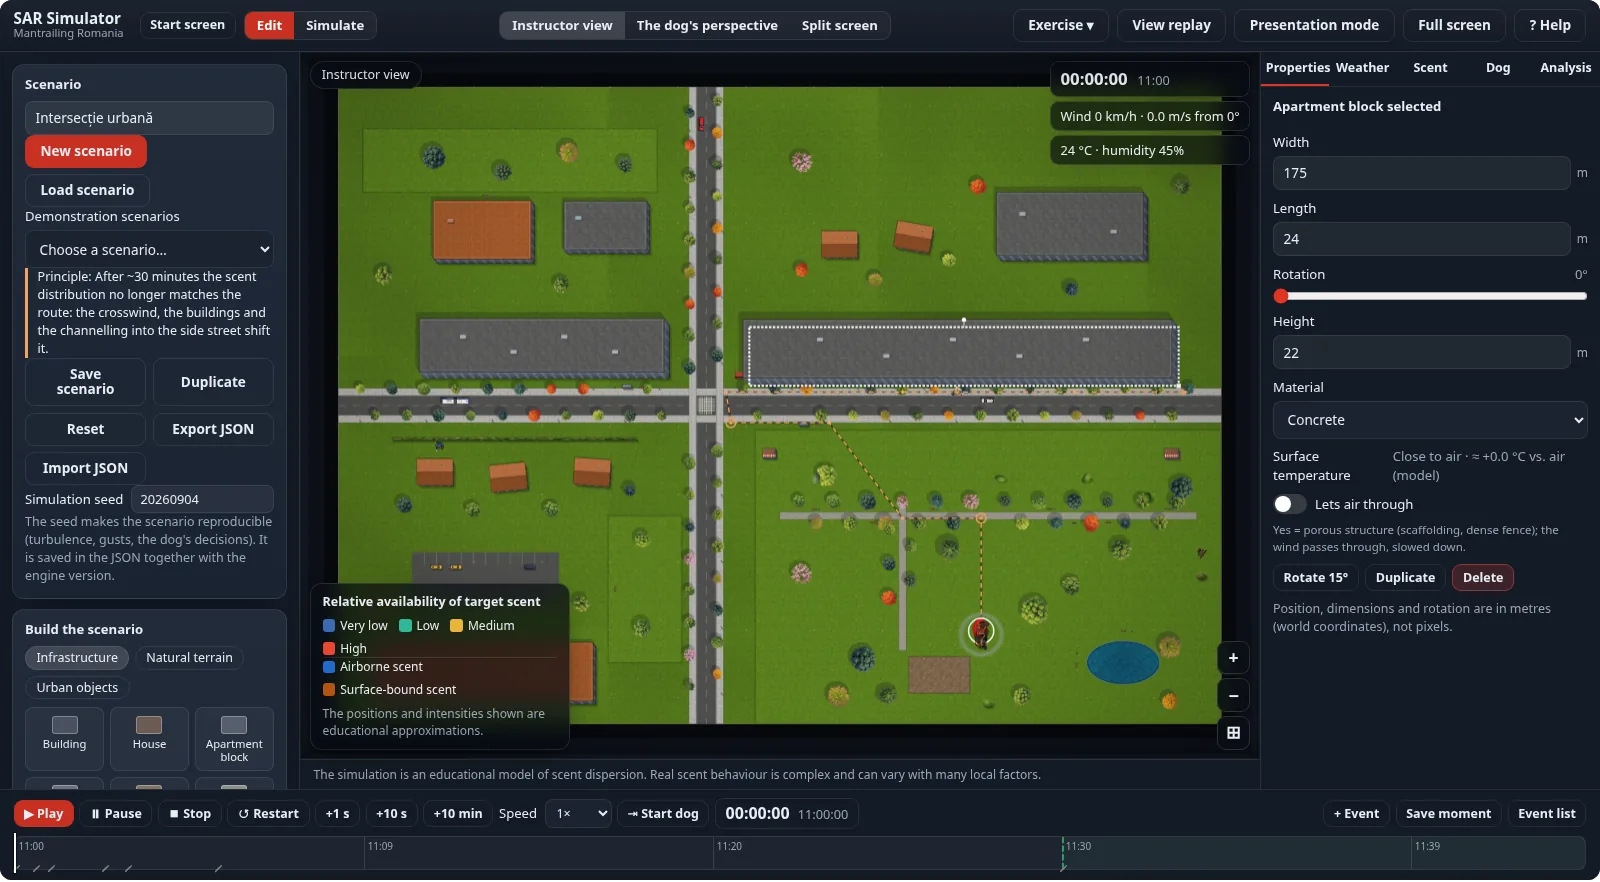
Task: Open the Dog tab
Action: pos(1498,68)
